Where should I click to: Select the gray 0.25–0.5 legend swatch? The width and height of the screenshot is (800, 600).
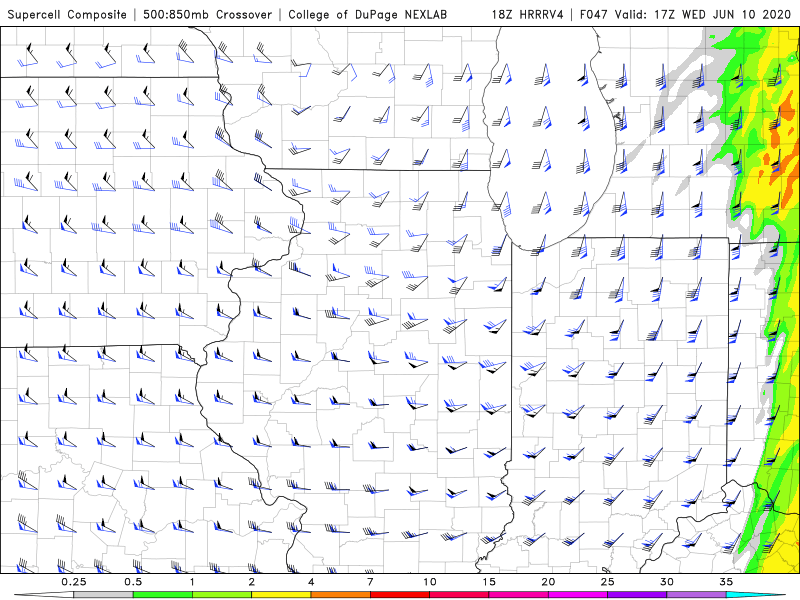point(103,595)
